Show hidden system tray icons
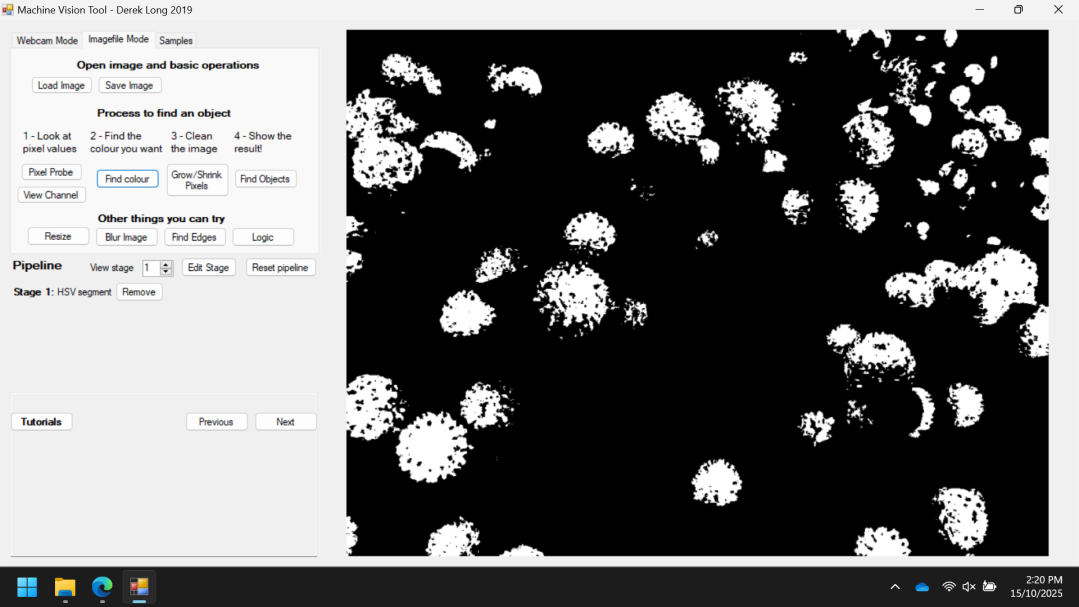The height and width of the screenshot is (607, 1079). [x=895, y=587]
